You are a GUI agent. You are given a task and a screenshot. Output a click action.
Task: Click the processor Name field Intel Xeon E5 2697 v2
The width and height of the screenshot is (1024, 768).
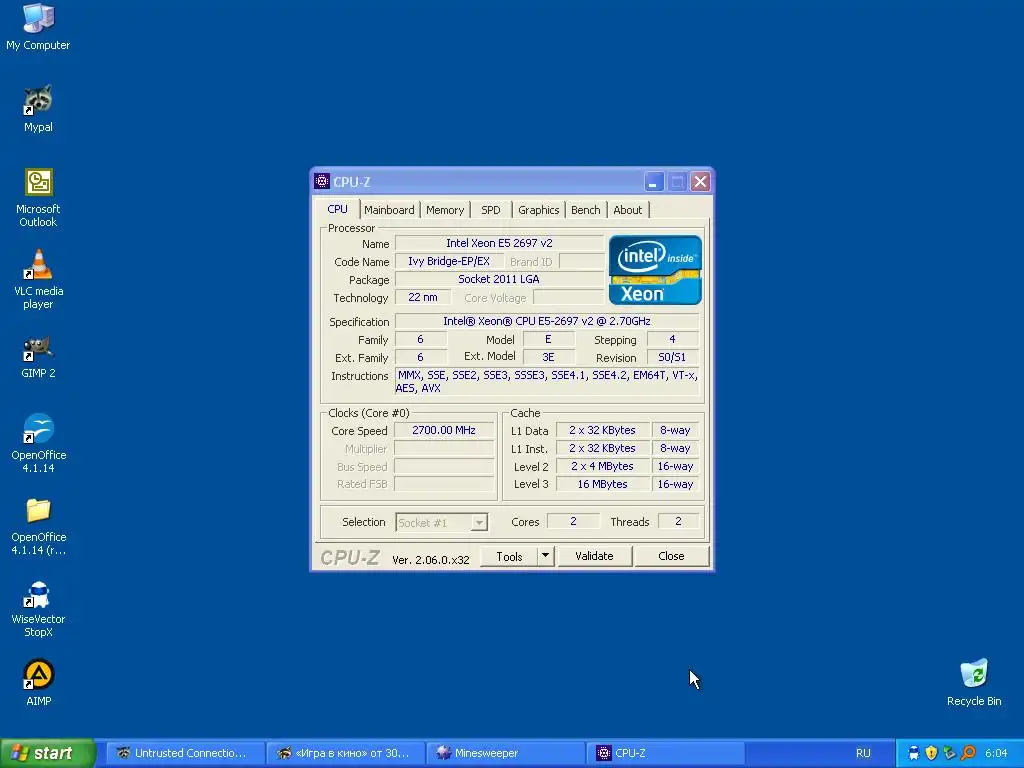coord(499,243)
